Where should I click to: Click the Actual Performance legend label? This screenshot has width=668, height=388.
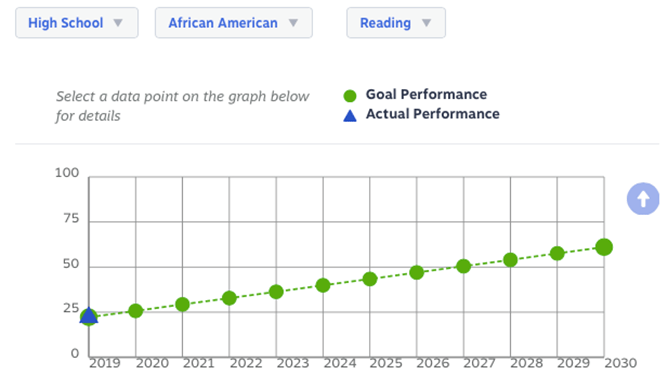pos(432,114)
